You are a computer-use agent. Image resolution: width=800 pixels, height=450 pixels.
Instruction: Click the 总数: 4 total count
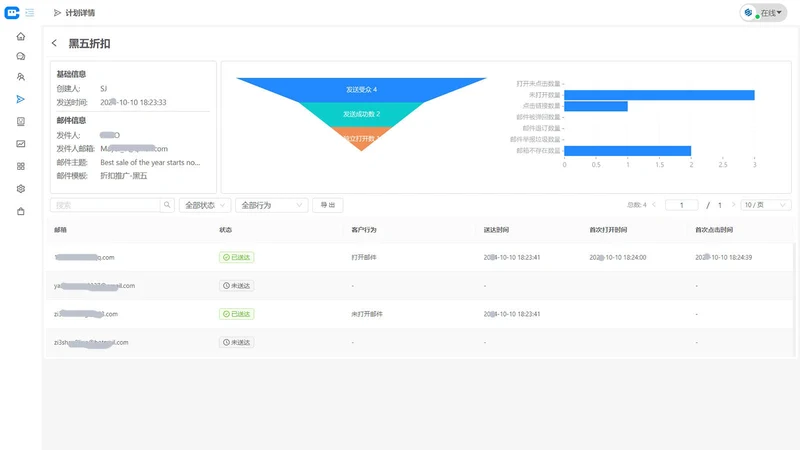point(637,205)
